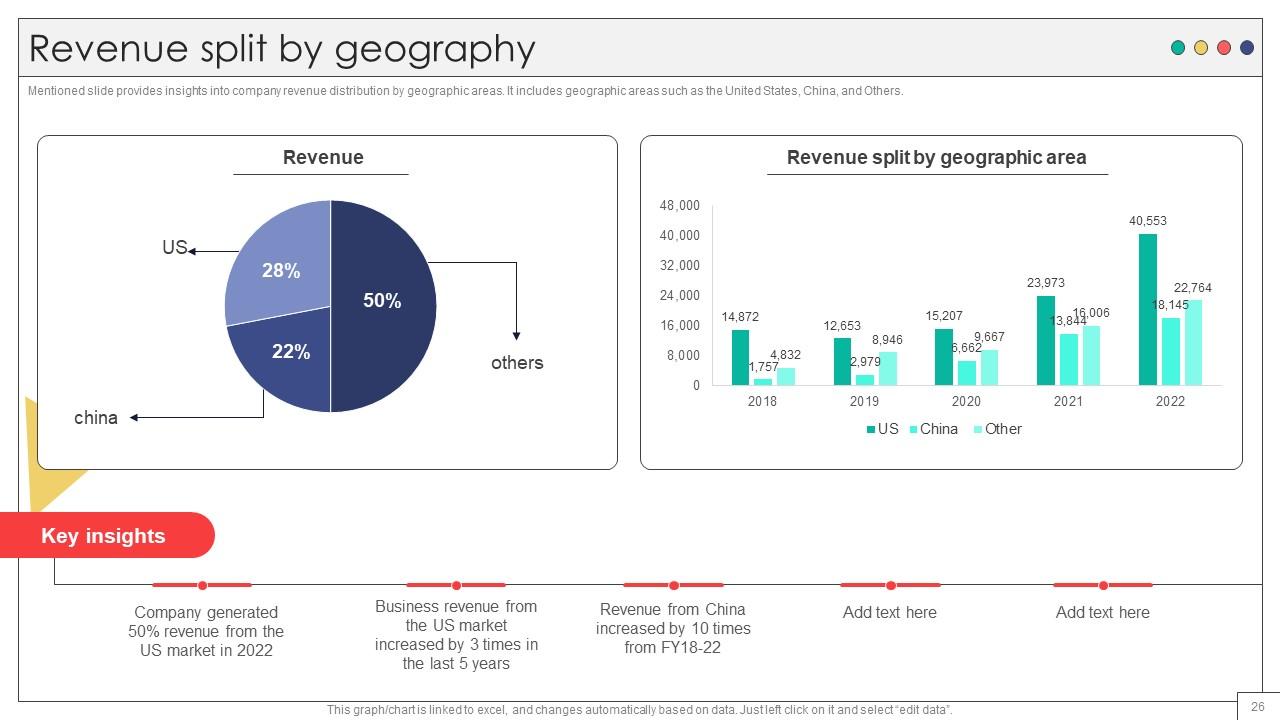This screenshot has width=1280, height=720.
Task: Click timeline marker above China revenue text
Action: 673,585
